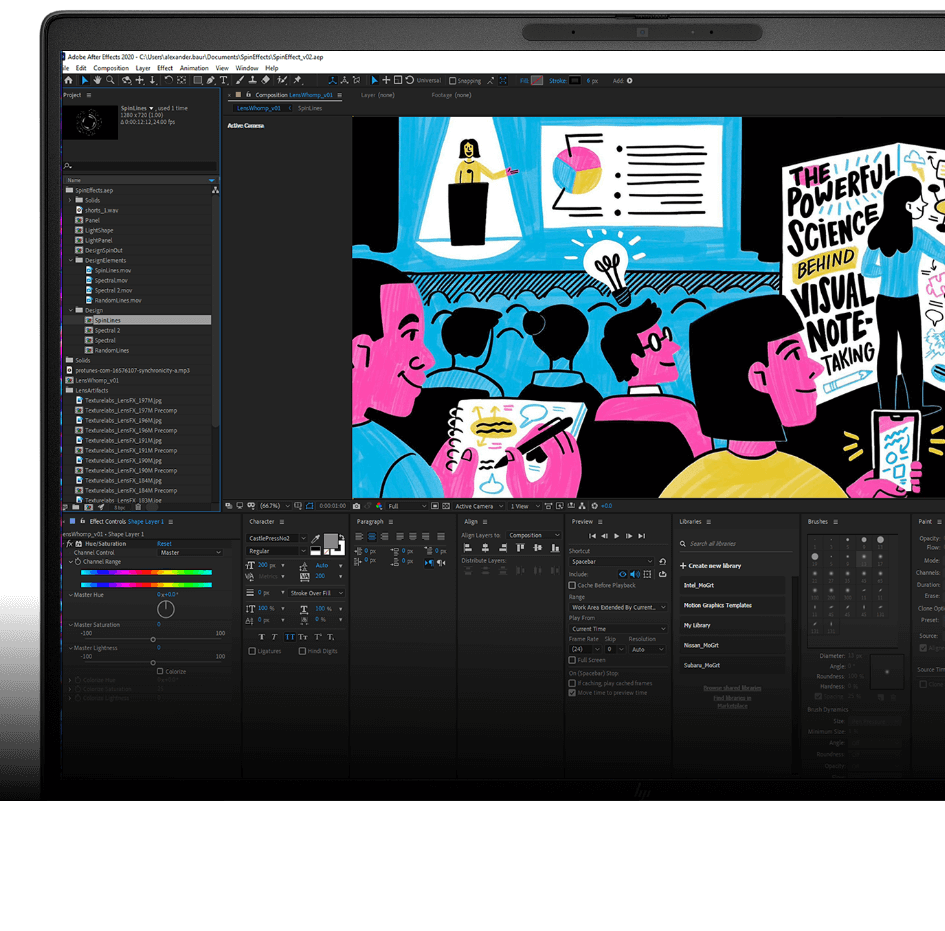Enable Full Screen preview
The width and height of the screenshot is (945, 931).
pos(572,660)
